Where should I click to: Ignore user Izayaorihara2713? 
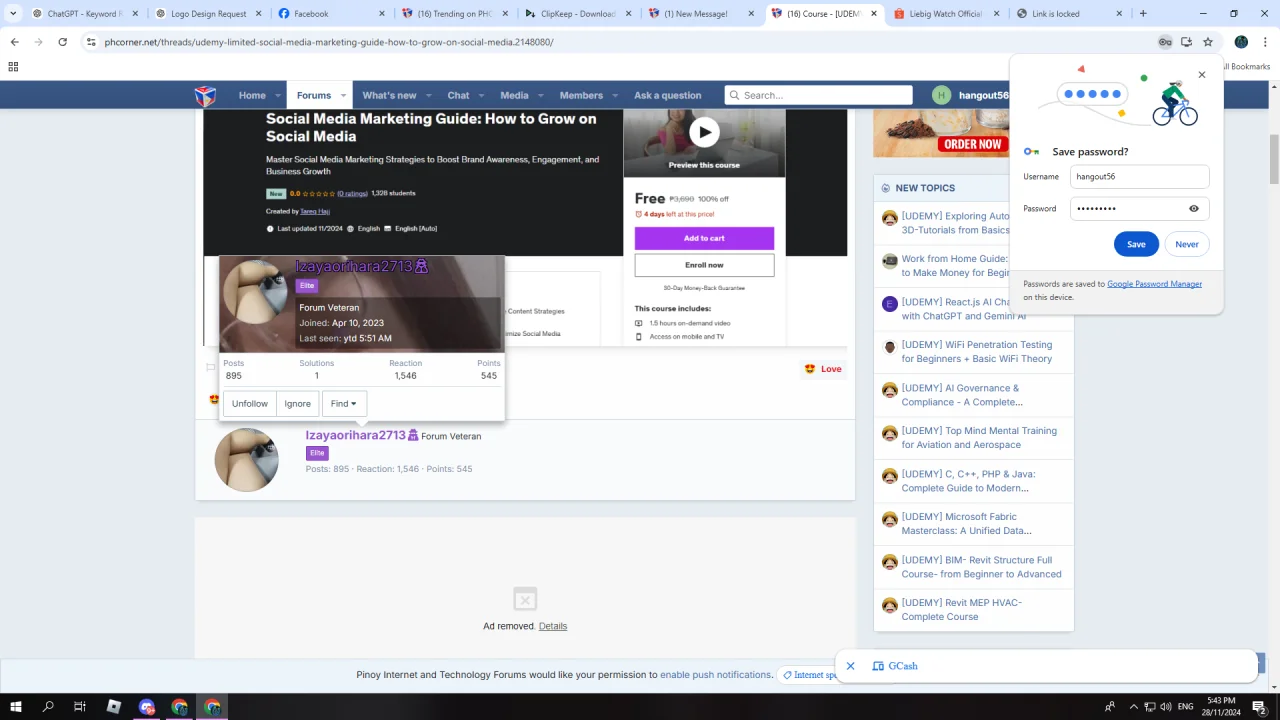coord(297,404)
